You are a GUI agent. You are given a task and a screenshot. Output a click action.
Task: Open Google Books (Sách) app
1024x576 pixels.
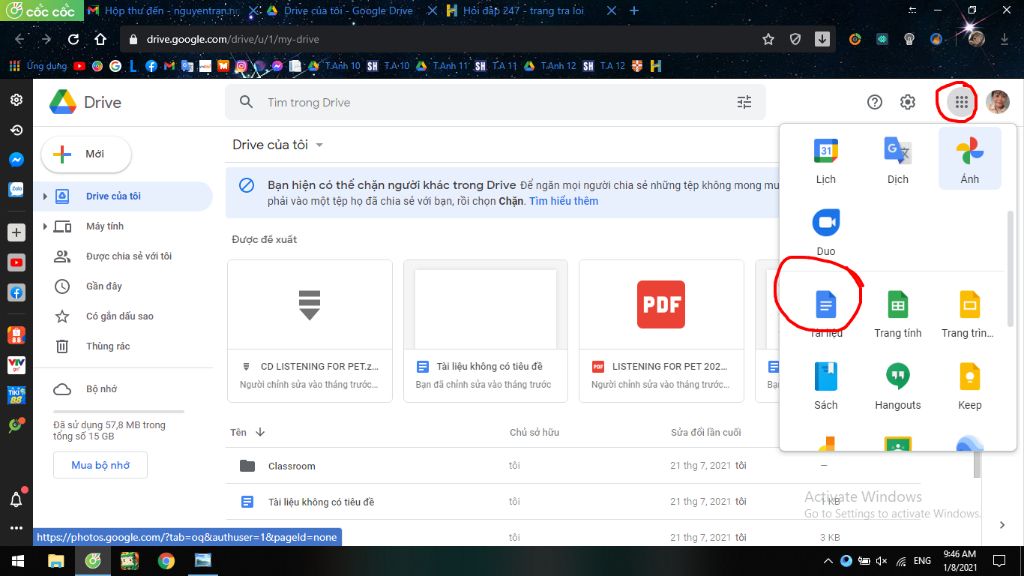[825, 385]
